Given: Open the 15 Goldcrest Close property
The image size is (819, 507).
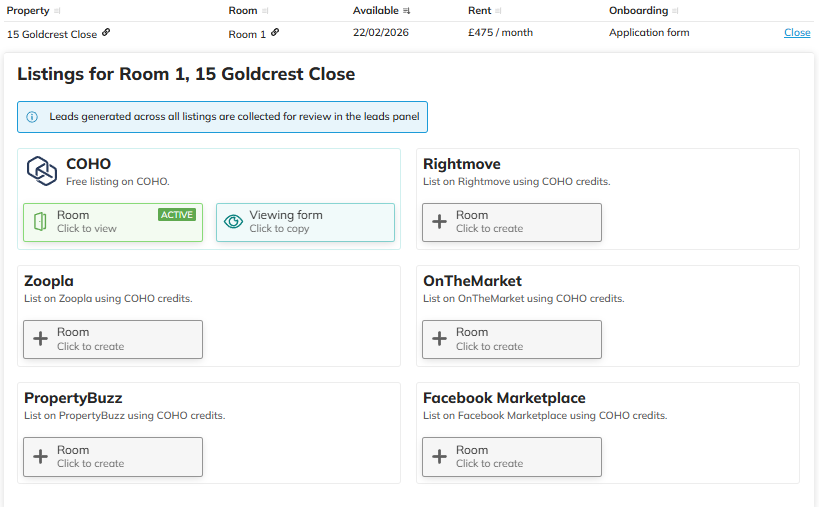Looking at the screenshot, I should pyautogui.click(x=52, y=34).
